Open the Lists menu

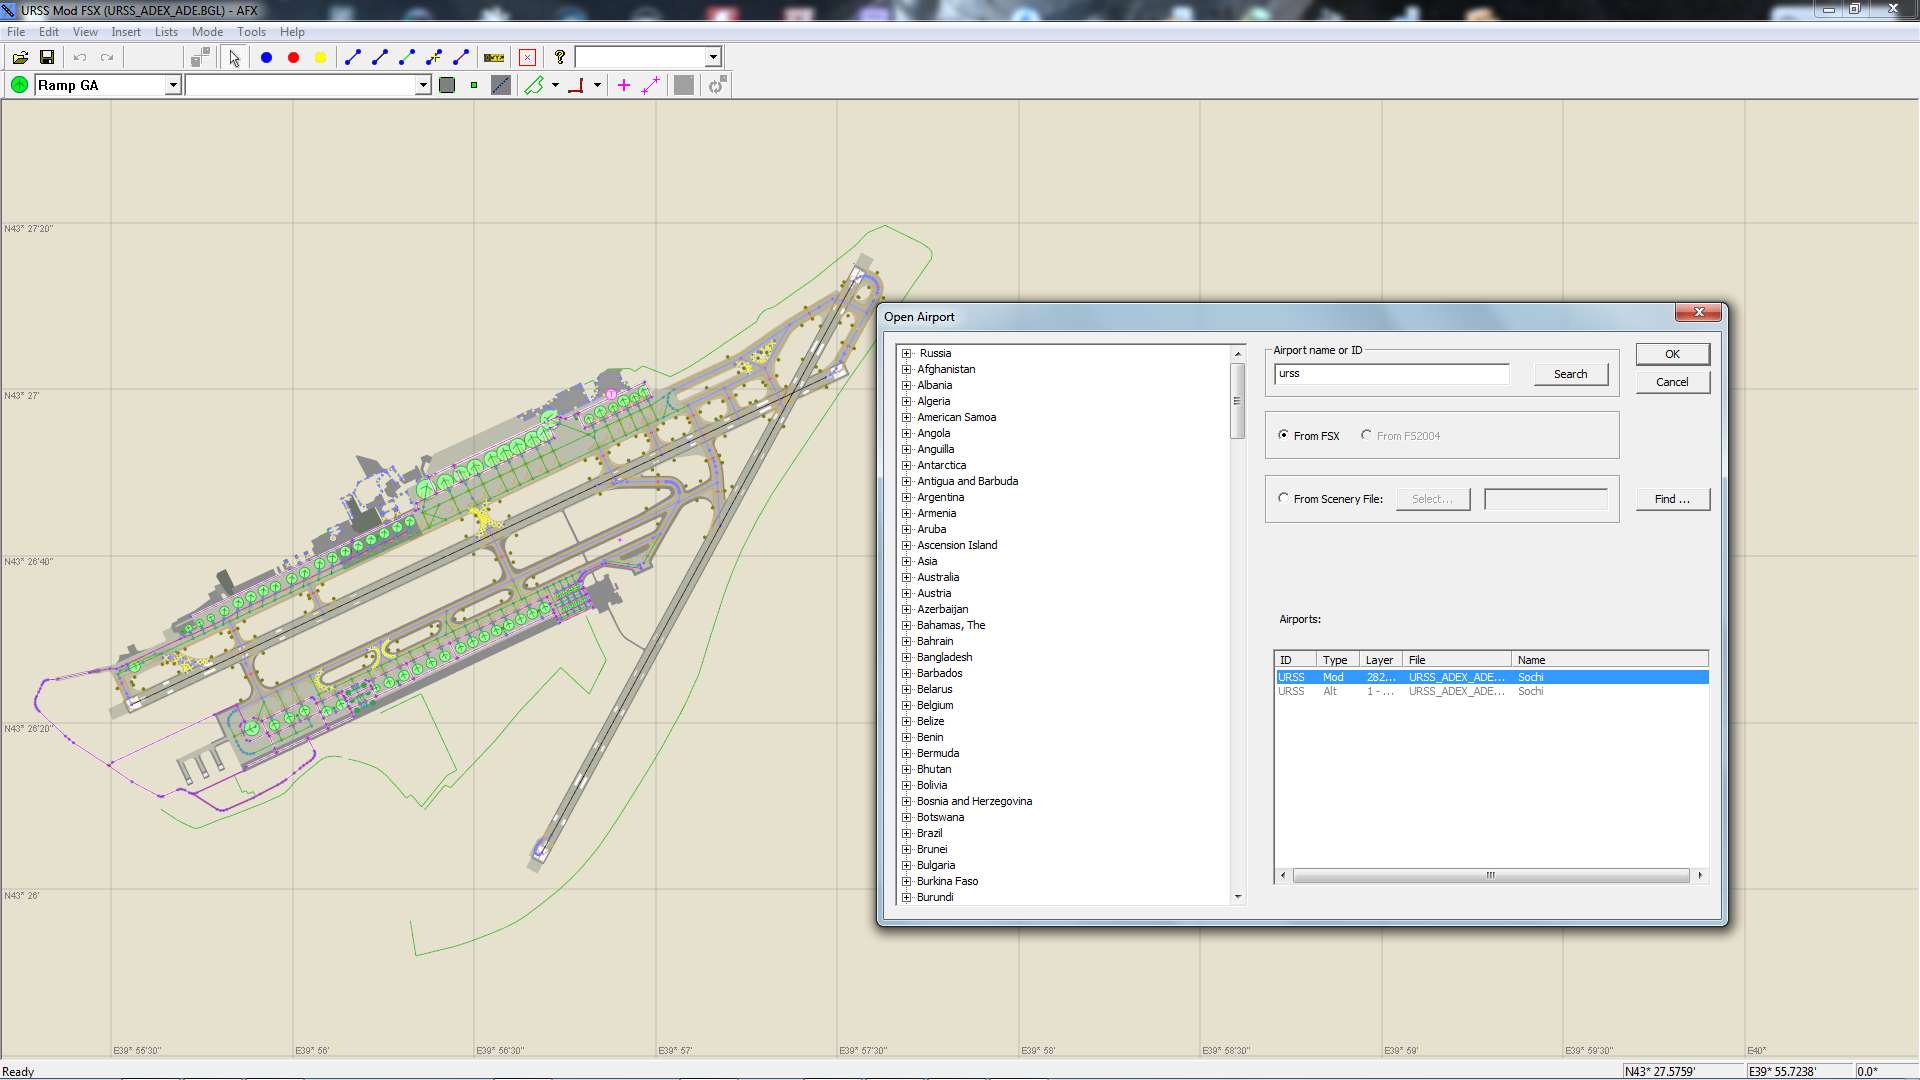pyautogui.click(x=166, y=32)
